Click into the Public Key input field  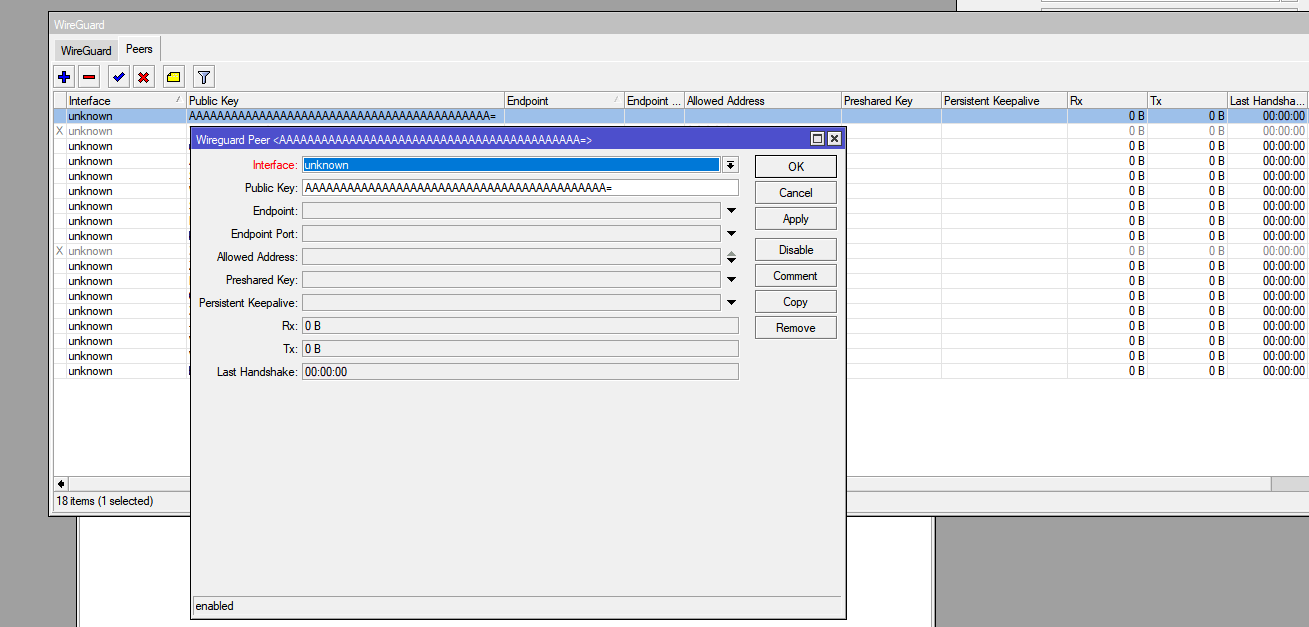520,188
